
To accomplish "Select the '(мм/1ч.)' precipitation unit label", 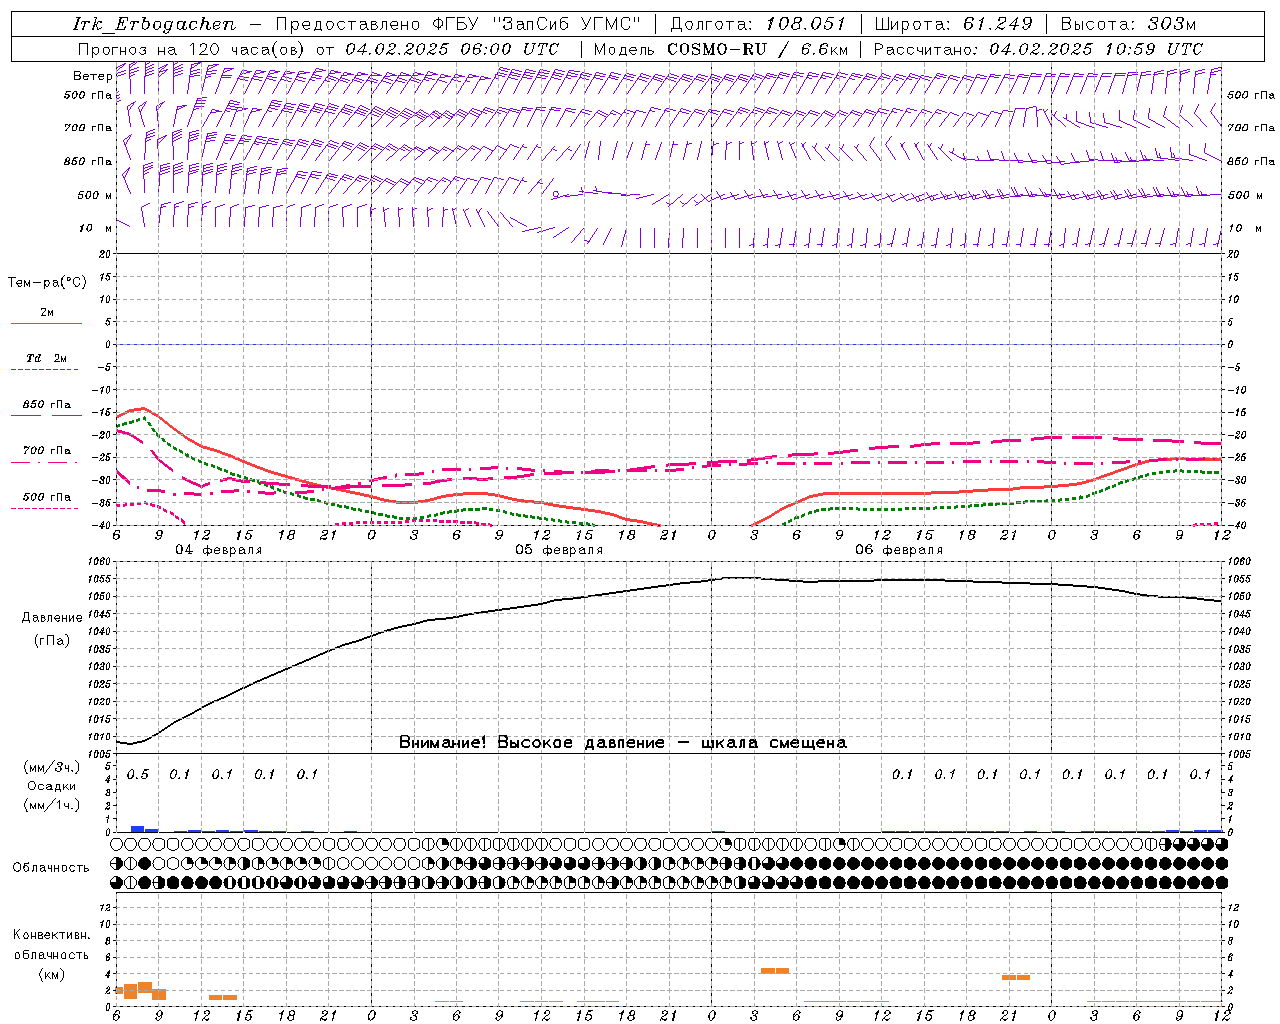I will tap(51, 805).
